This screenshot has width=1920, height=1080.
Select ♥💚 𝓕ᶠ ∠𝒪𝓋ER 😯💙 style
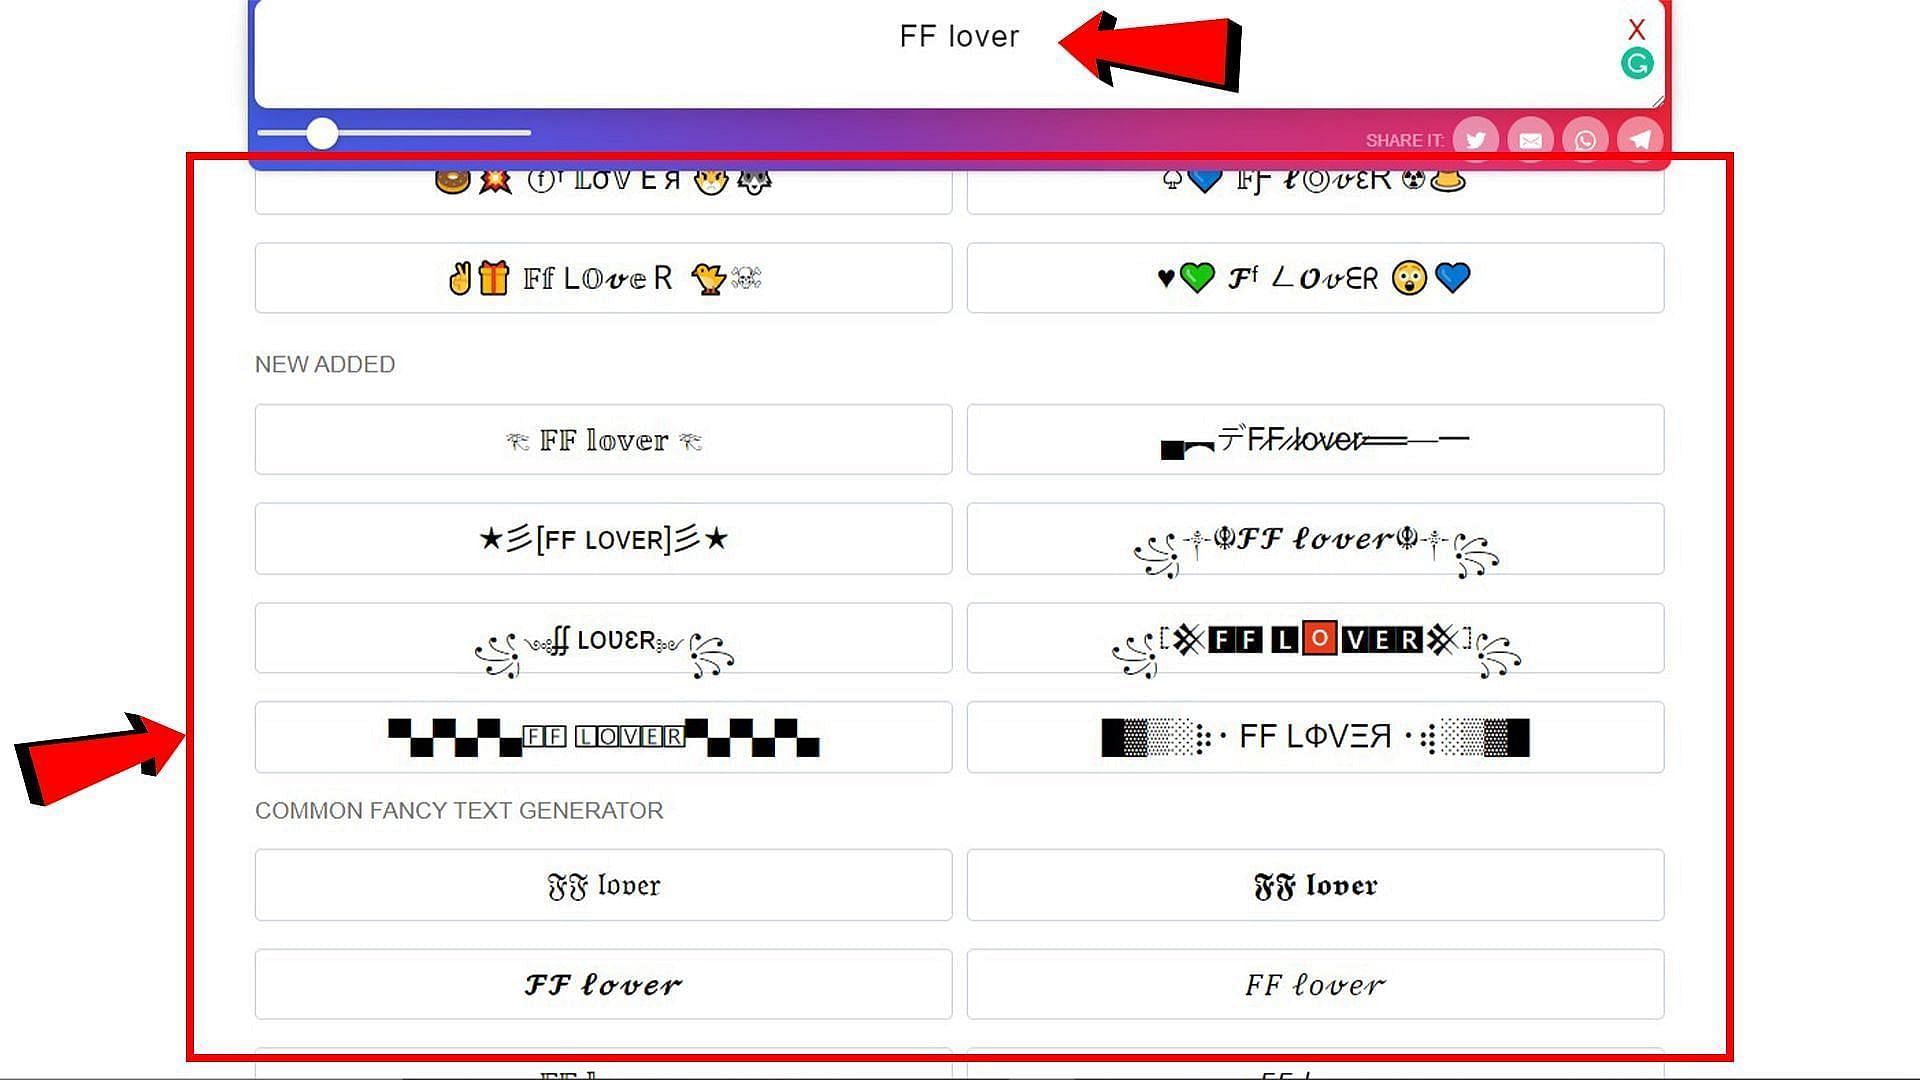pos(1315,277)
